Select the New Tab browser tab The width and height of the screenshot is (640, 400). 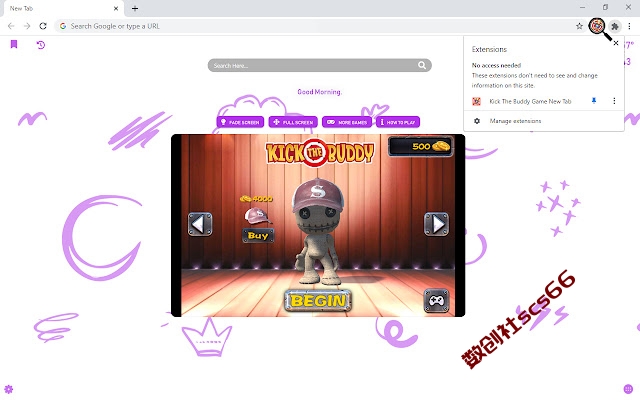[x=62, y=9]
